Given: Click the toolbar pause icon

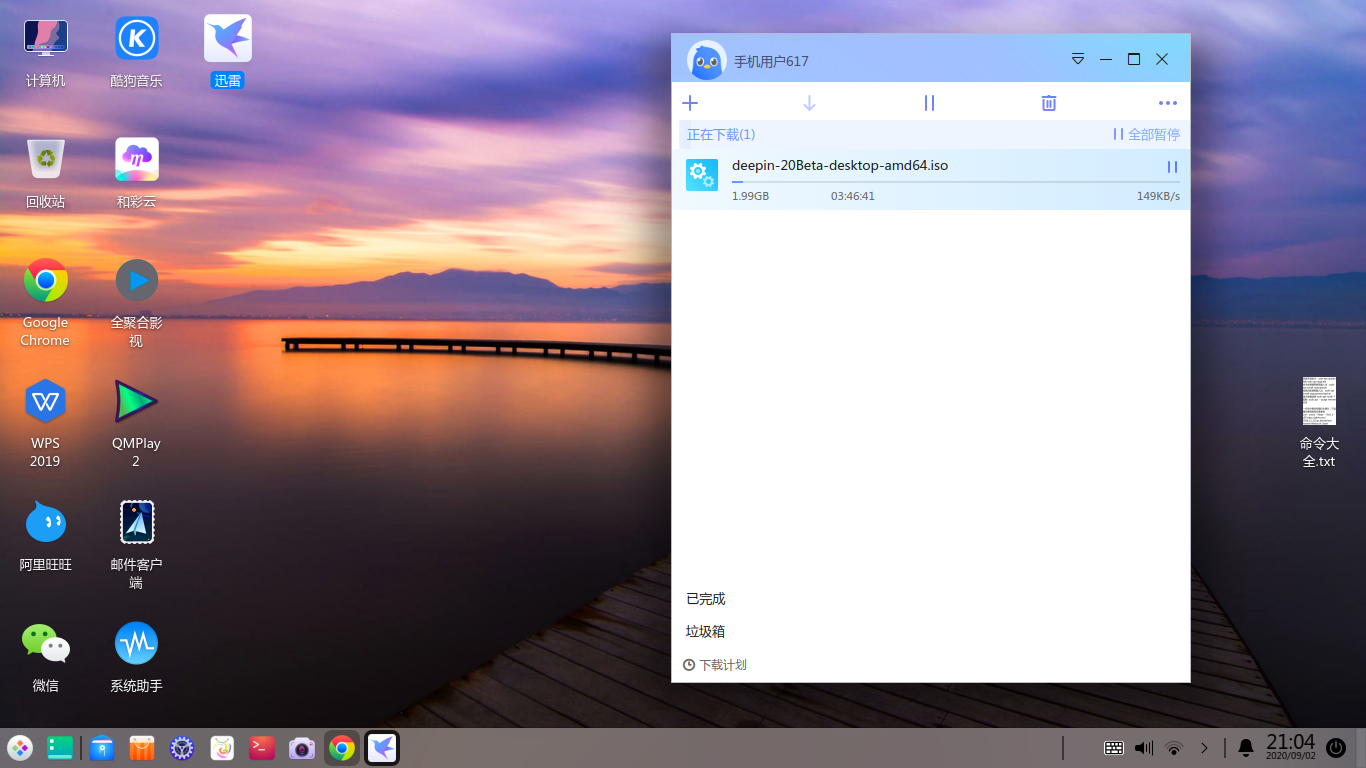Looking at the screenshot, I should (x=929, y=103).
